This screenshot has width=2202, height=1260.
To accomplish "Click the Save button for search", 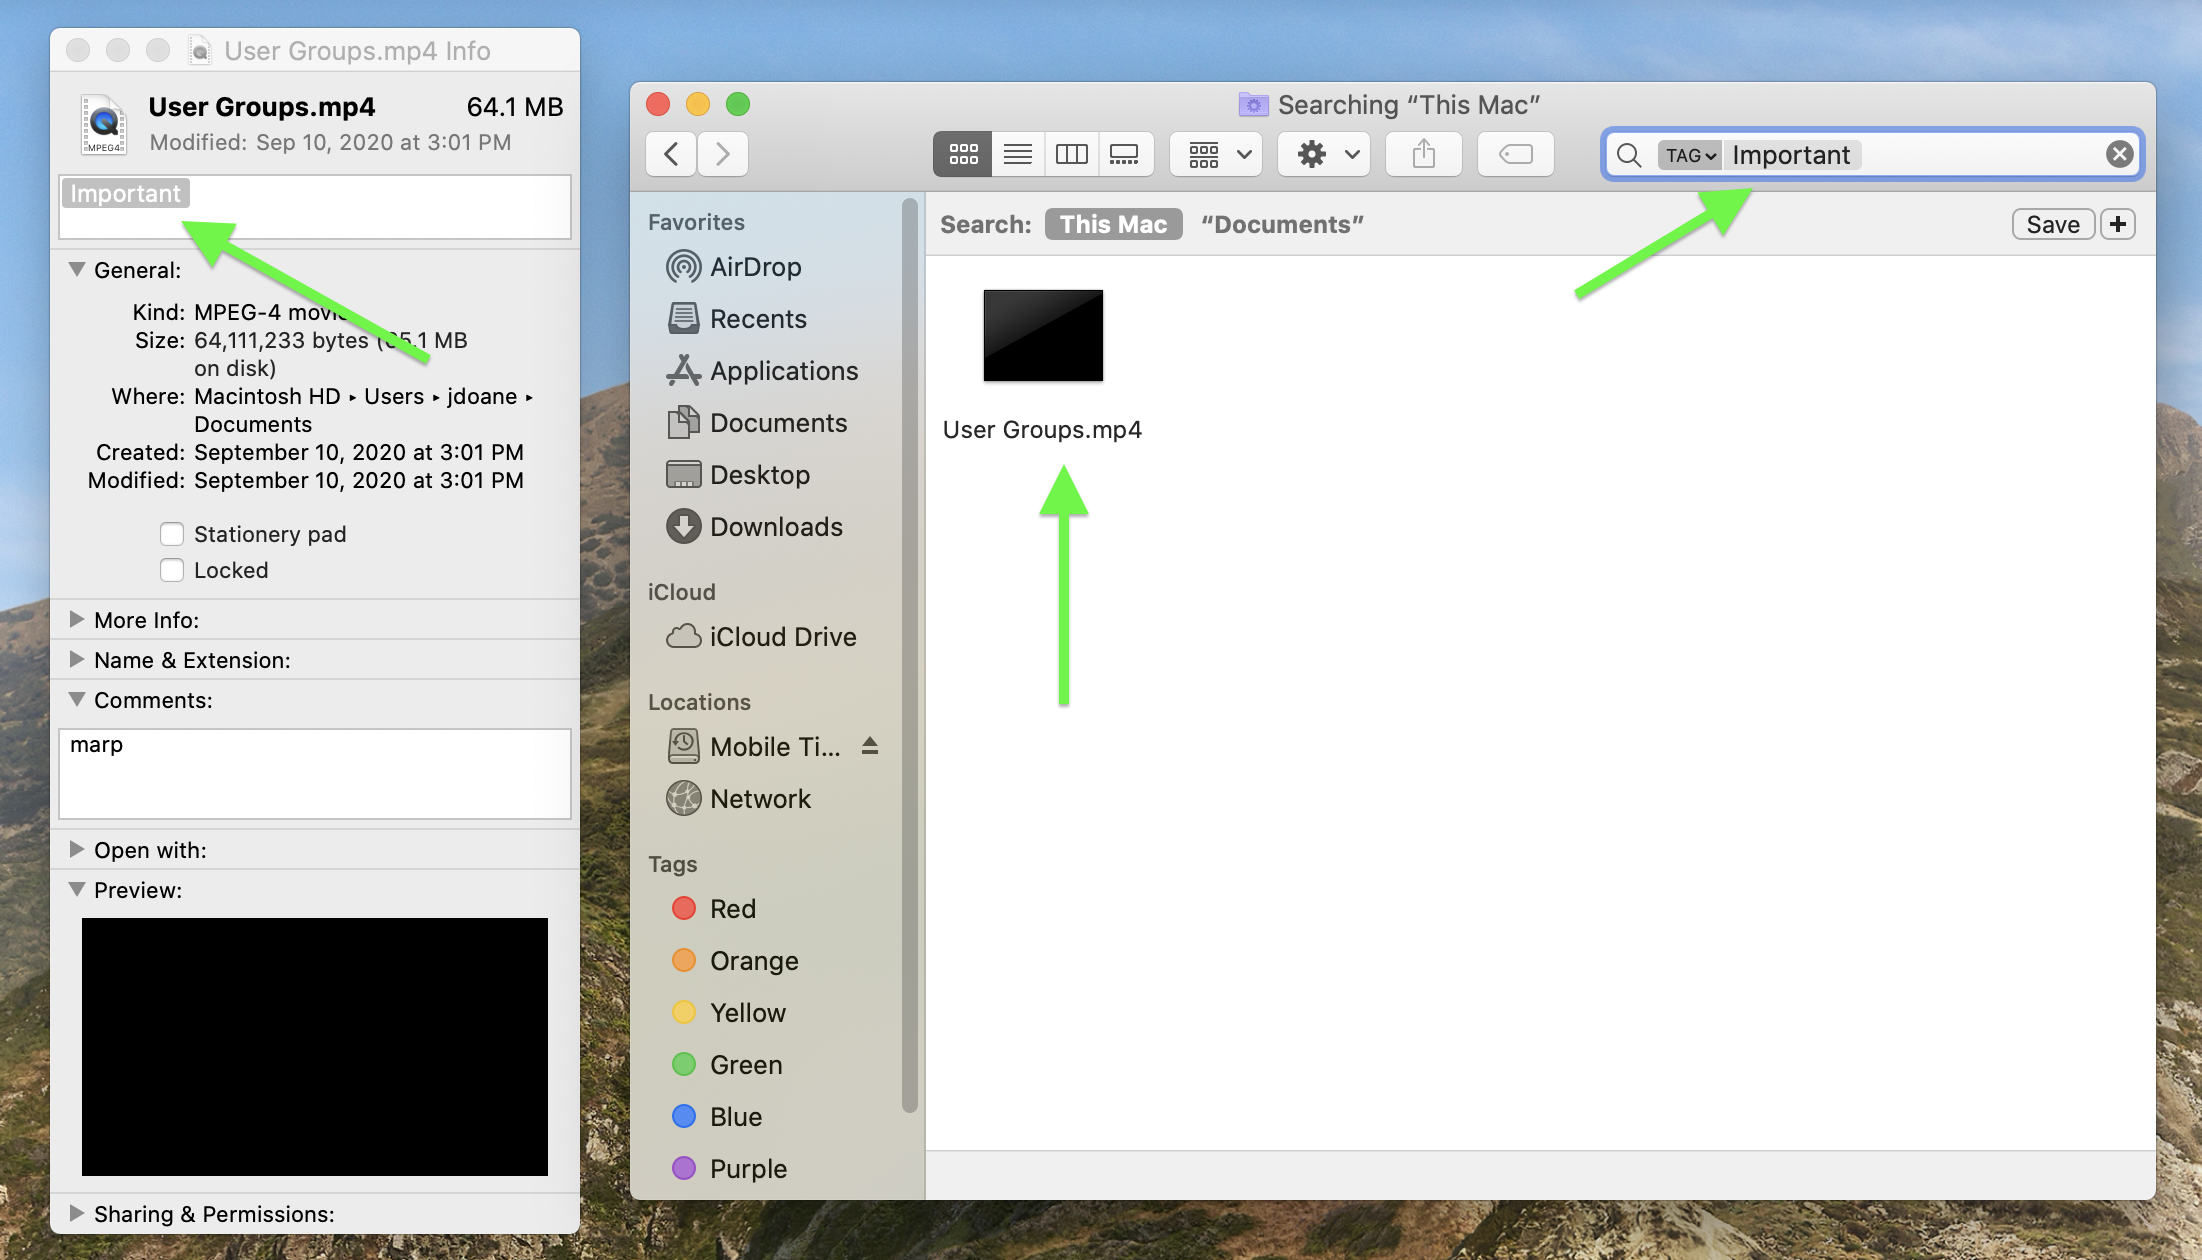I will click(2054, 224).
